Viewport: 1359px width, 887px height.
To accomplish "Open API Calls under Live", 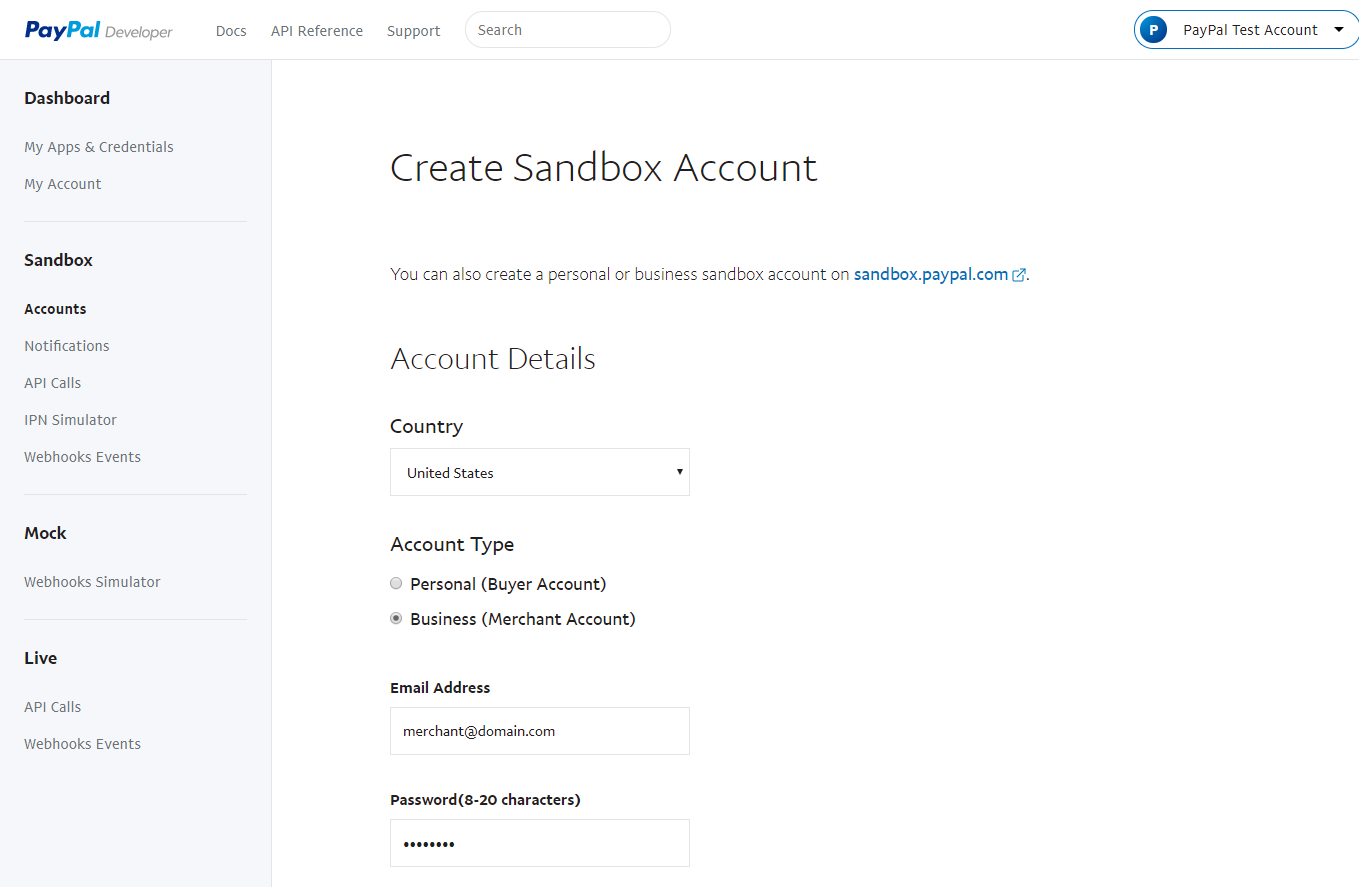I will tap(53, 707).
